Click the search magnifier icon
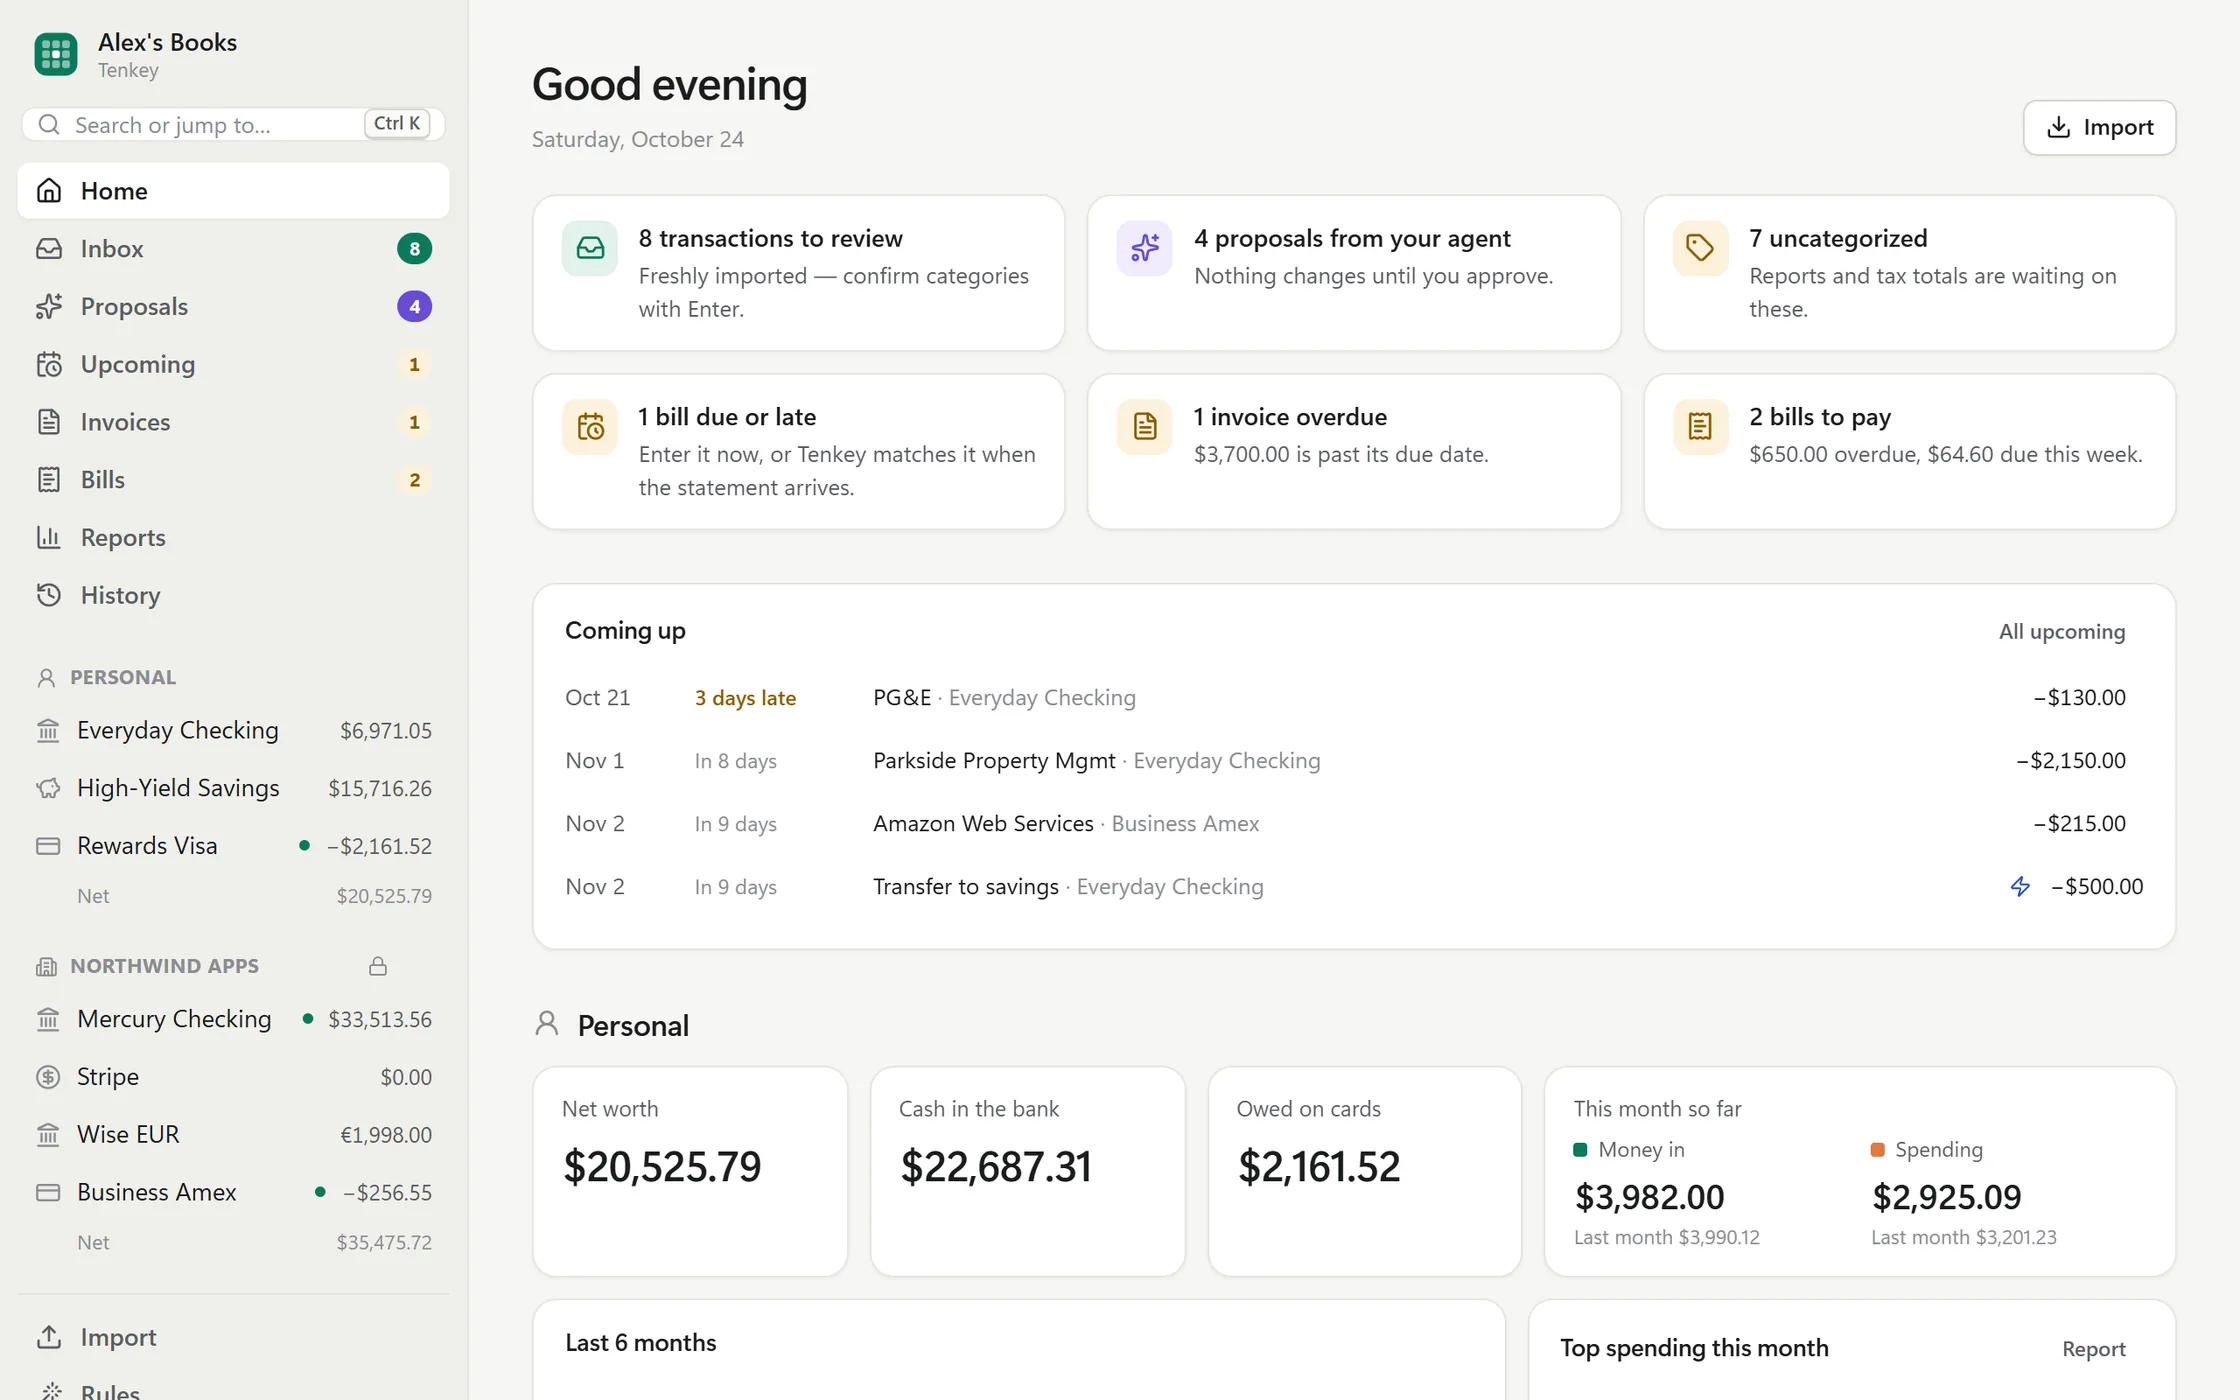Viewport: 2240px width, 1400px height. pos(48,124)
